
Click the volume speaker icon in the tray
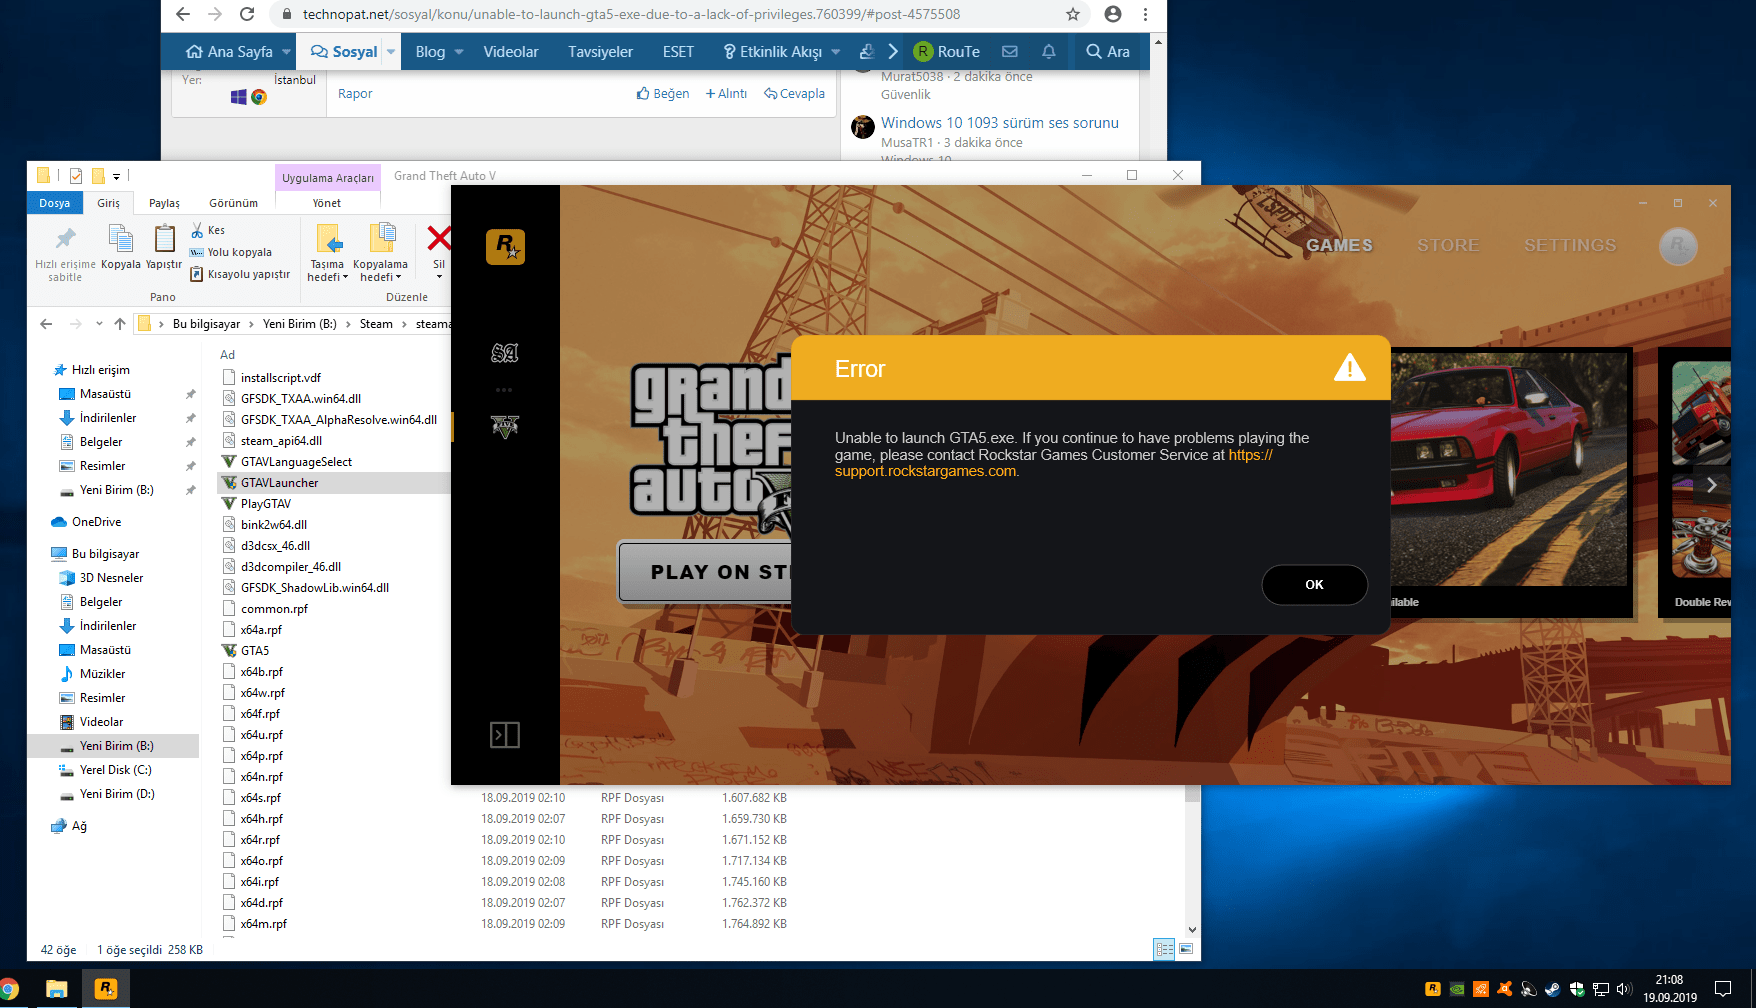coord(1624,989)
